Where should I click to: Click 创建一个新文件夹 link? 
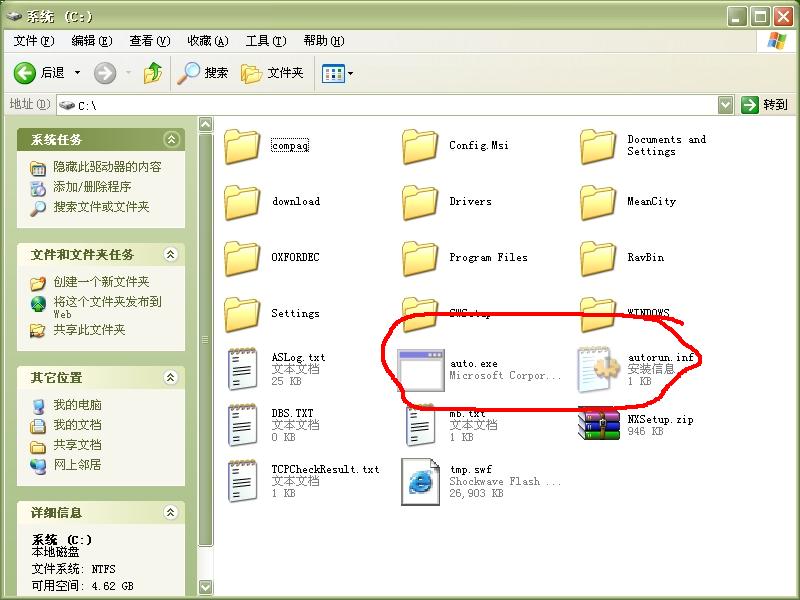click(101, 282)
